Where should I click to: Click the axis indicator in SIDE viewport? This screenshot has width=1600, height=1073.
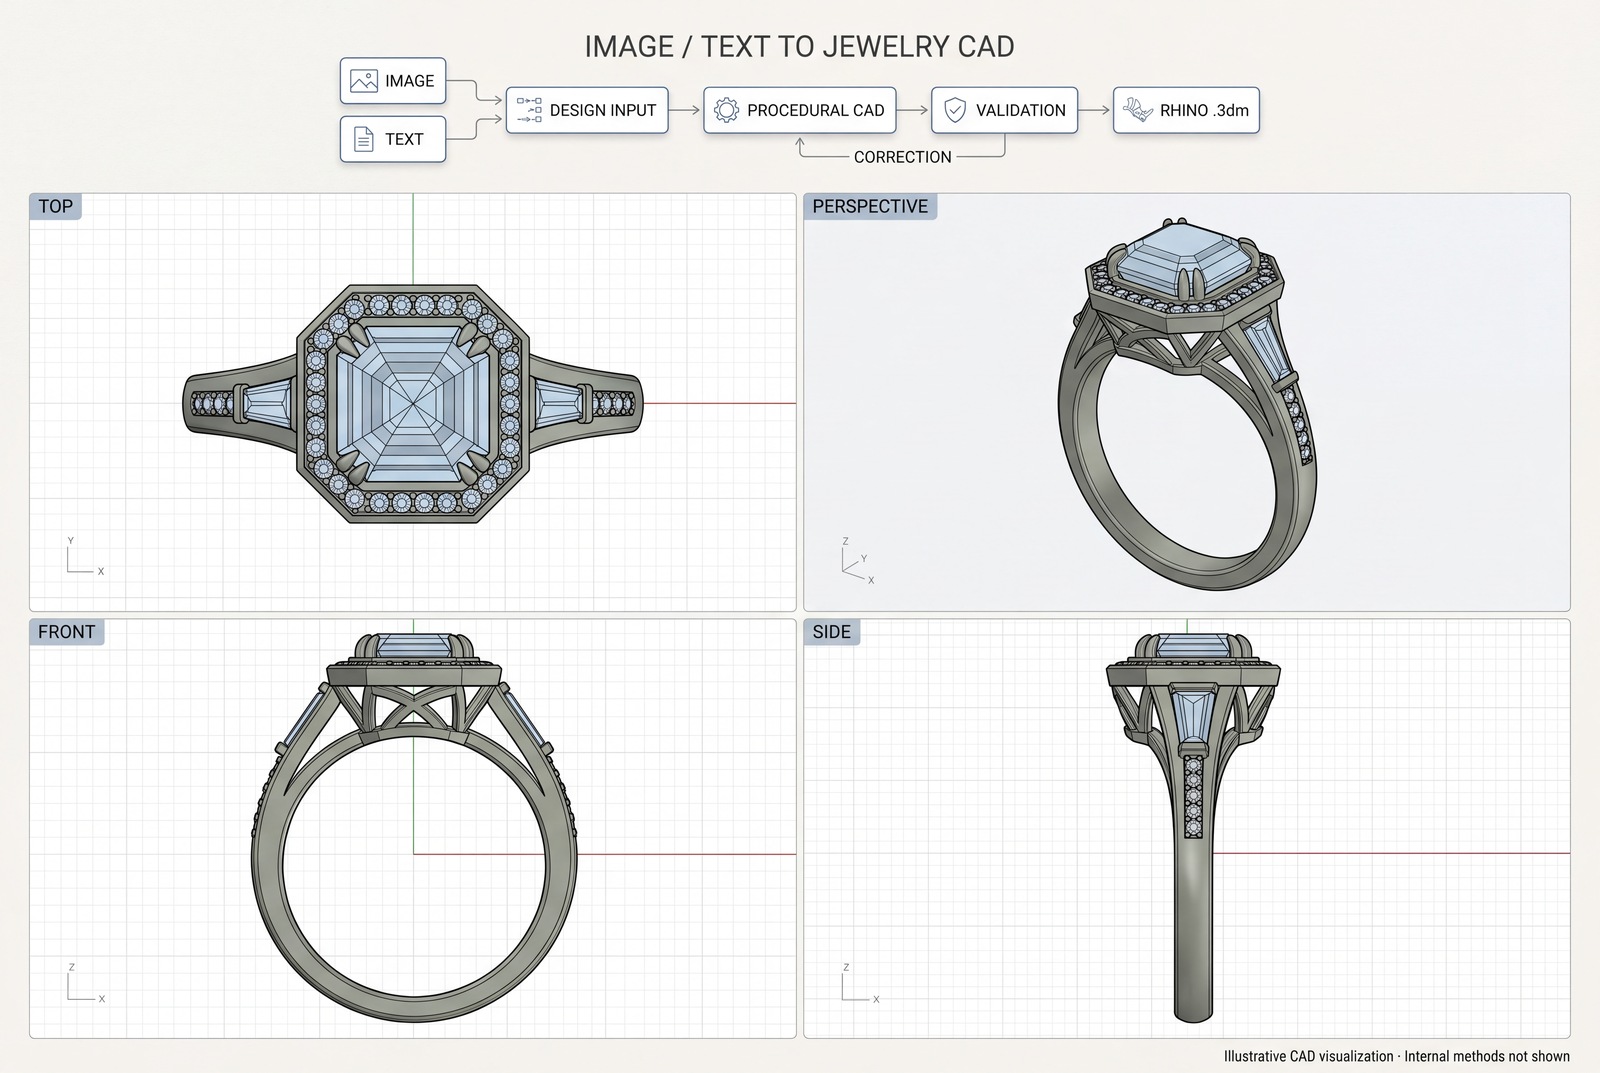(859, 983)
